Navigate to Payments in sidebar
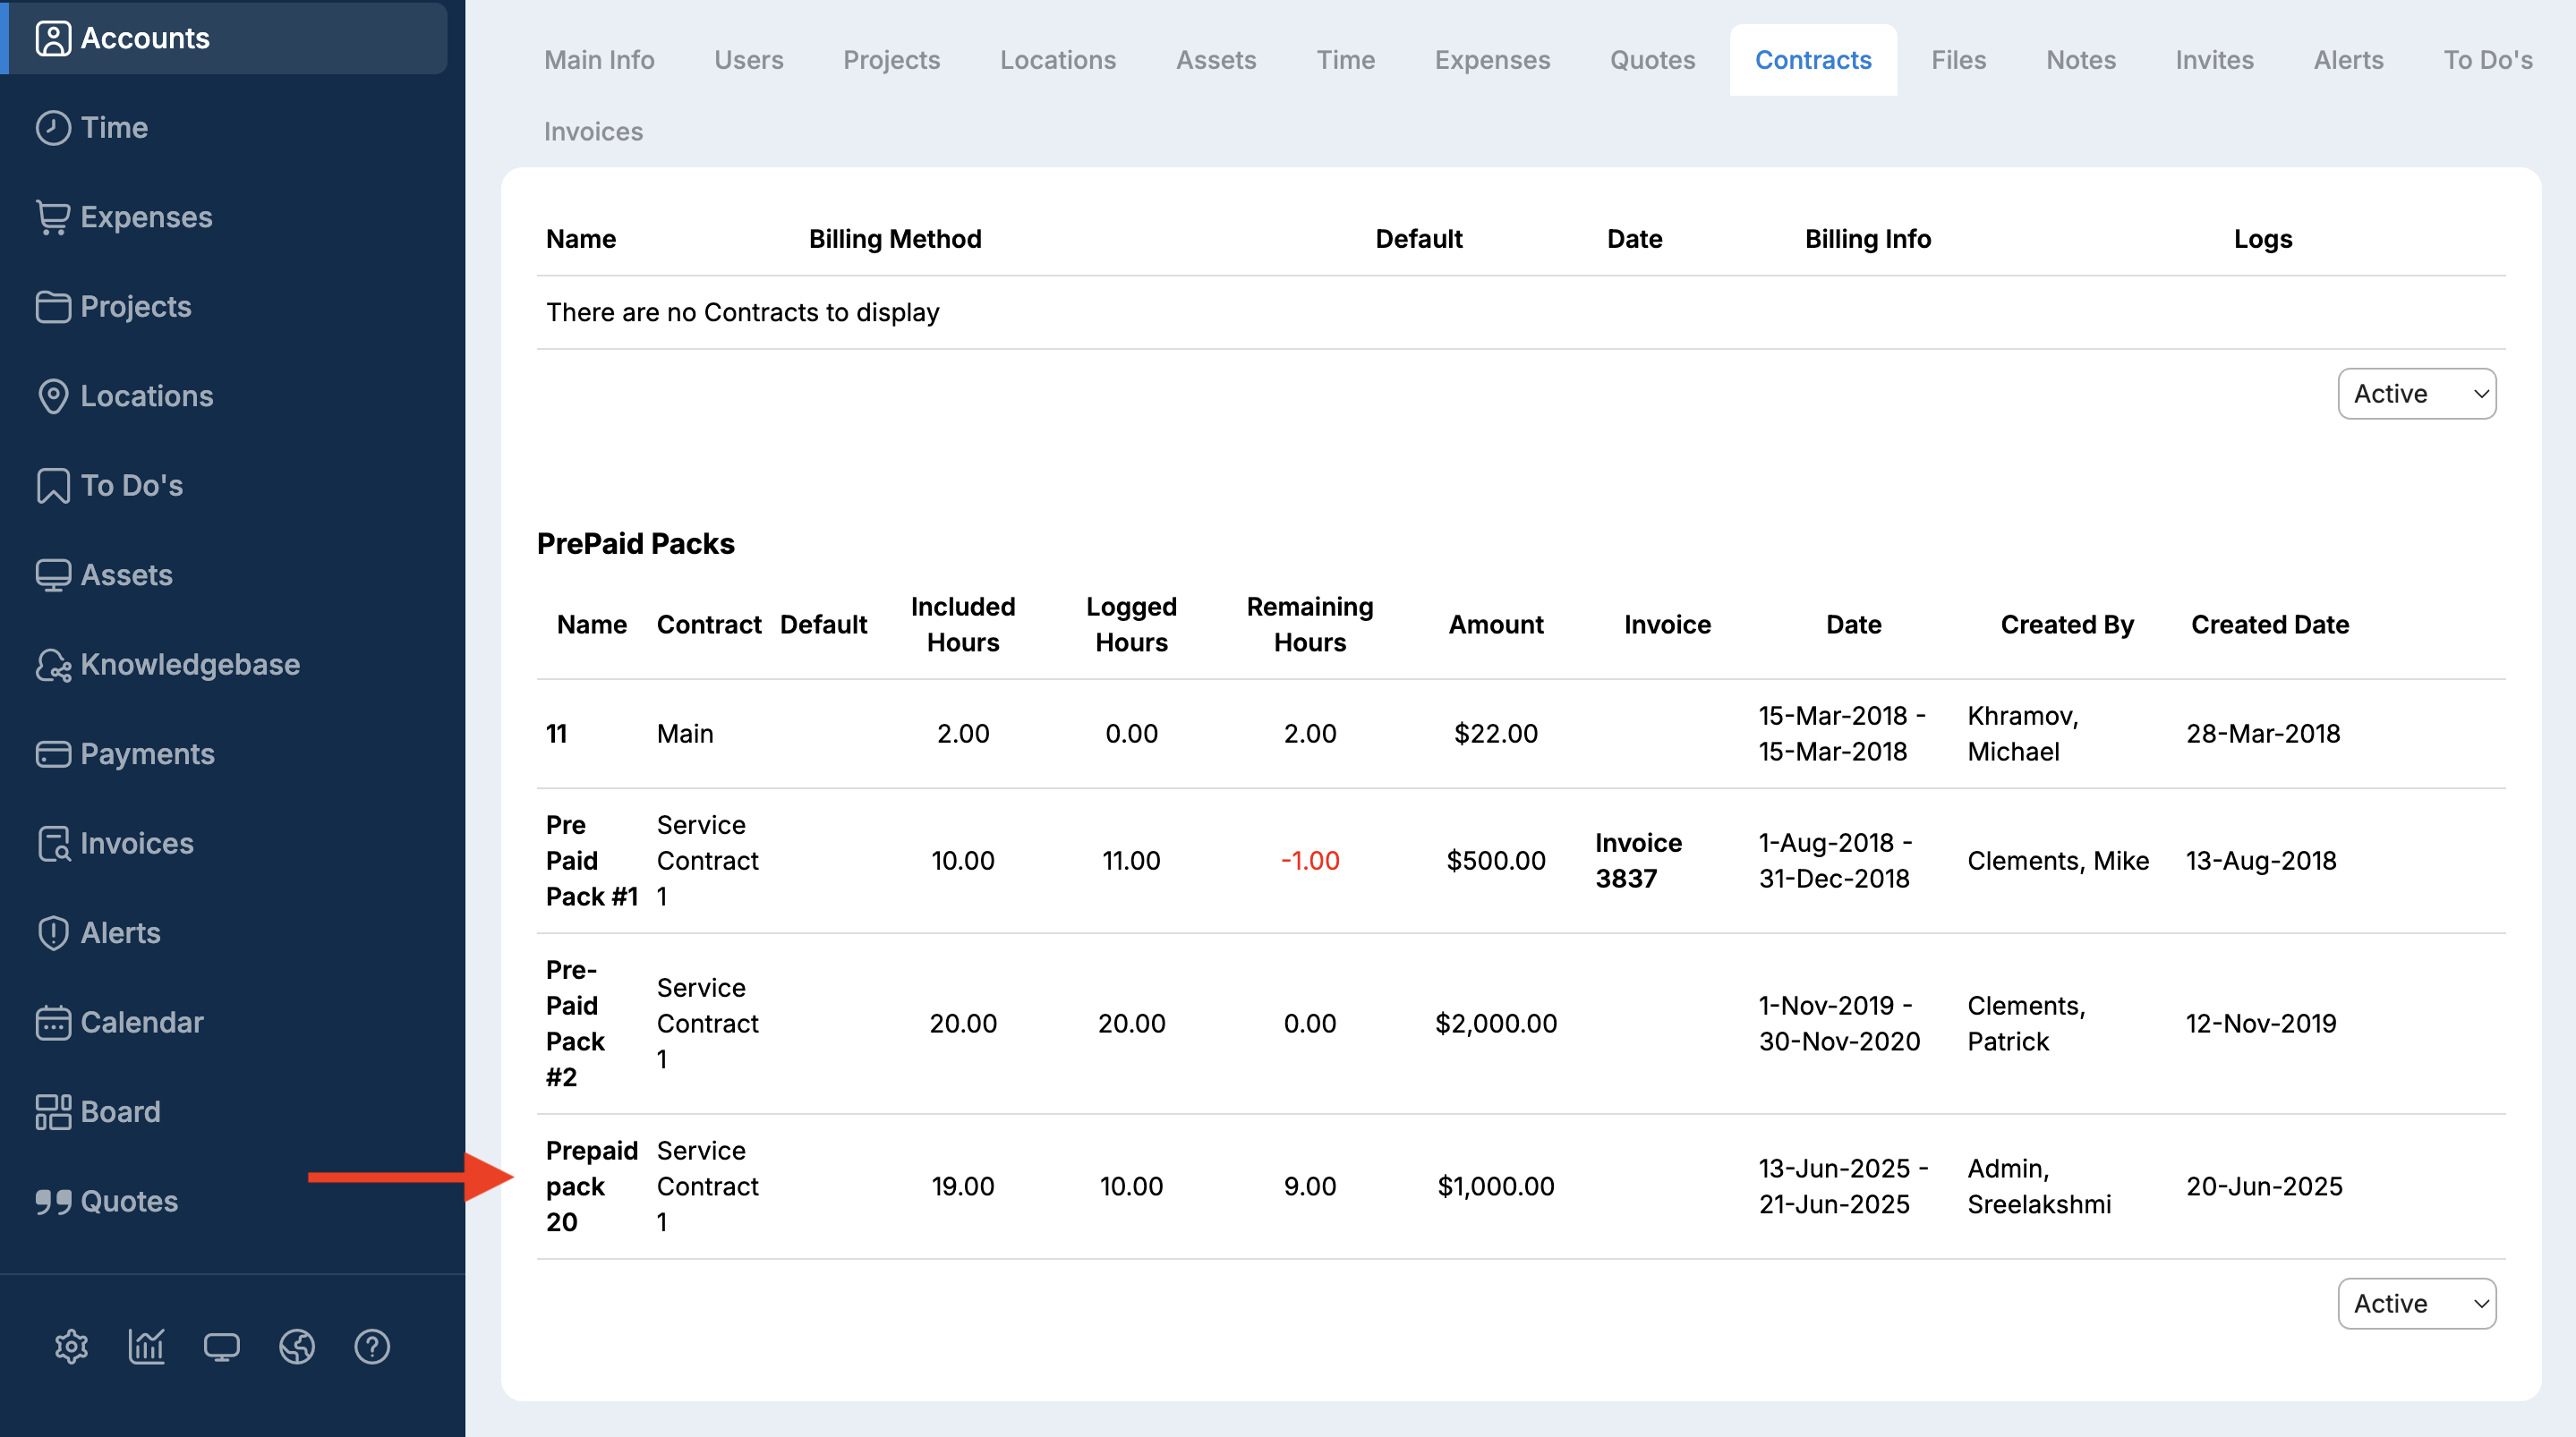This screenshot has width=2576, height=1437. [147, 753]
